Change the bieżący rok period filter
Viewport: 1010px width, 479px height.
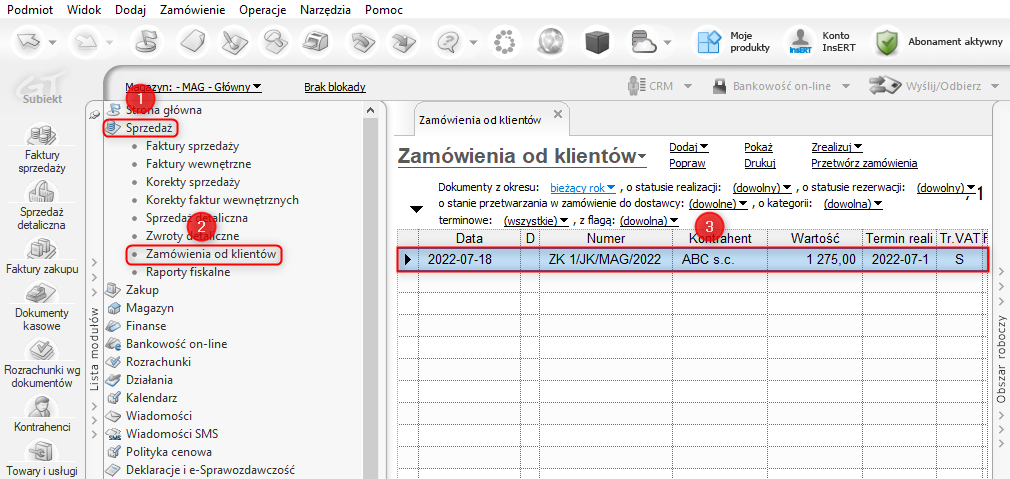point(583,188)
